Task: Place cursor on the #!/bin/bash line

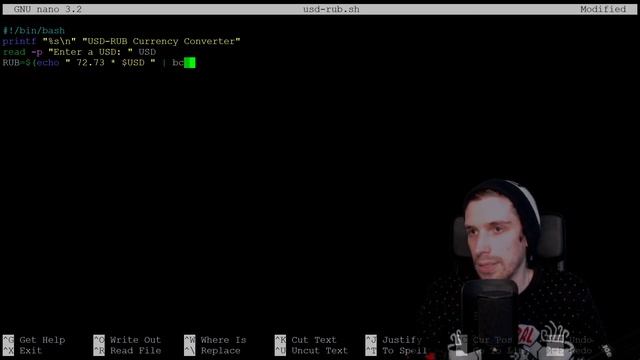Action: [33, 31]
